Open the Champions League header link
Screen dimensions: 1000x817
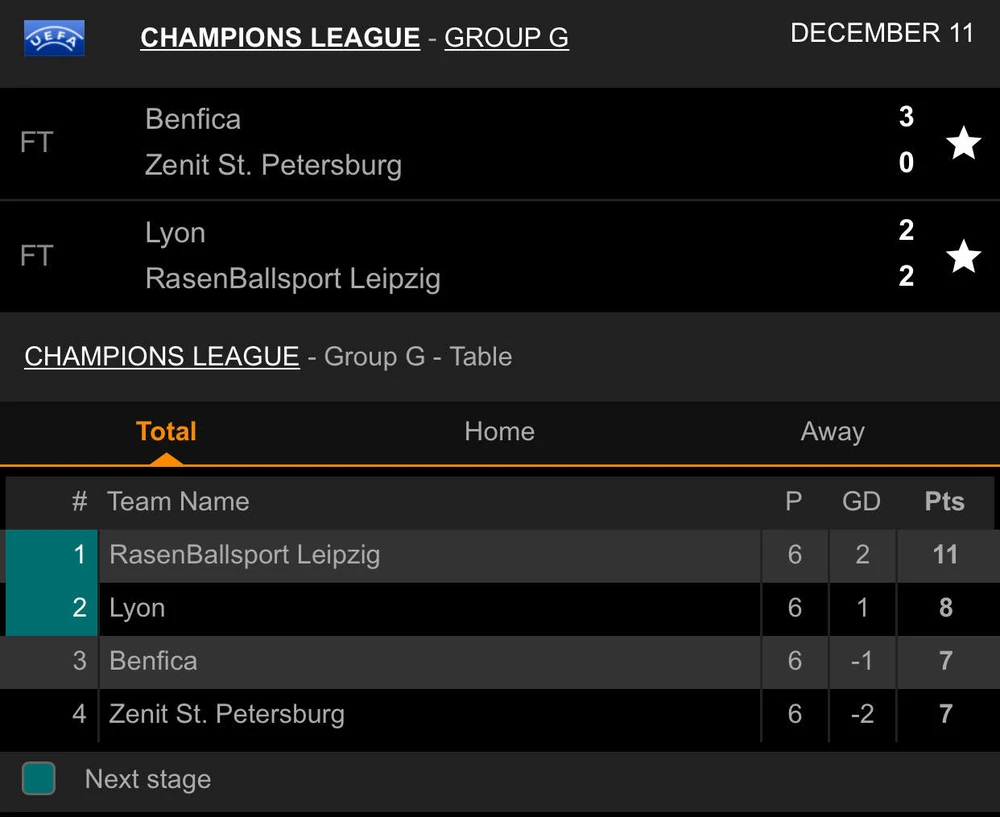pos(280,38)
